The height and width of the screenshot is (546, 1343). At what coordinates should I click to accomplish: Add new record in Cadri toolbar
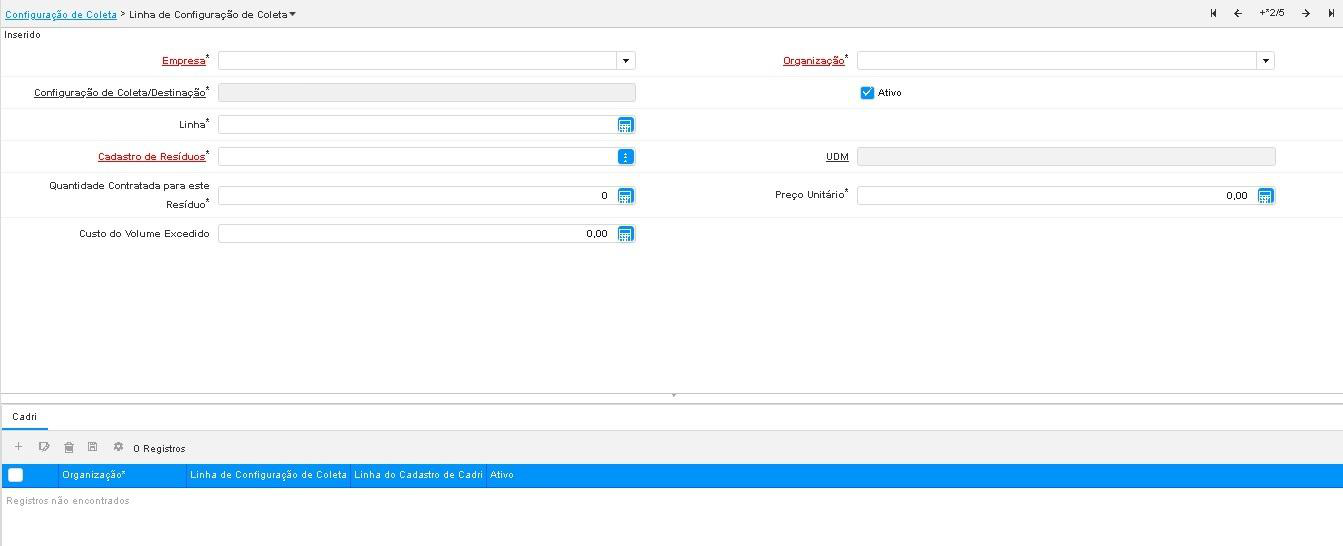(x=18, y=447)
